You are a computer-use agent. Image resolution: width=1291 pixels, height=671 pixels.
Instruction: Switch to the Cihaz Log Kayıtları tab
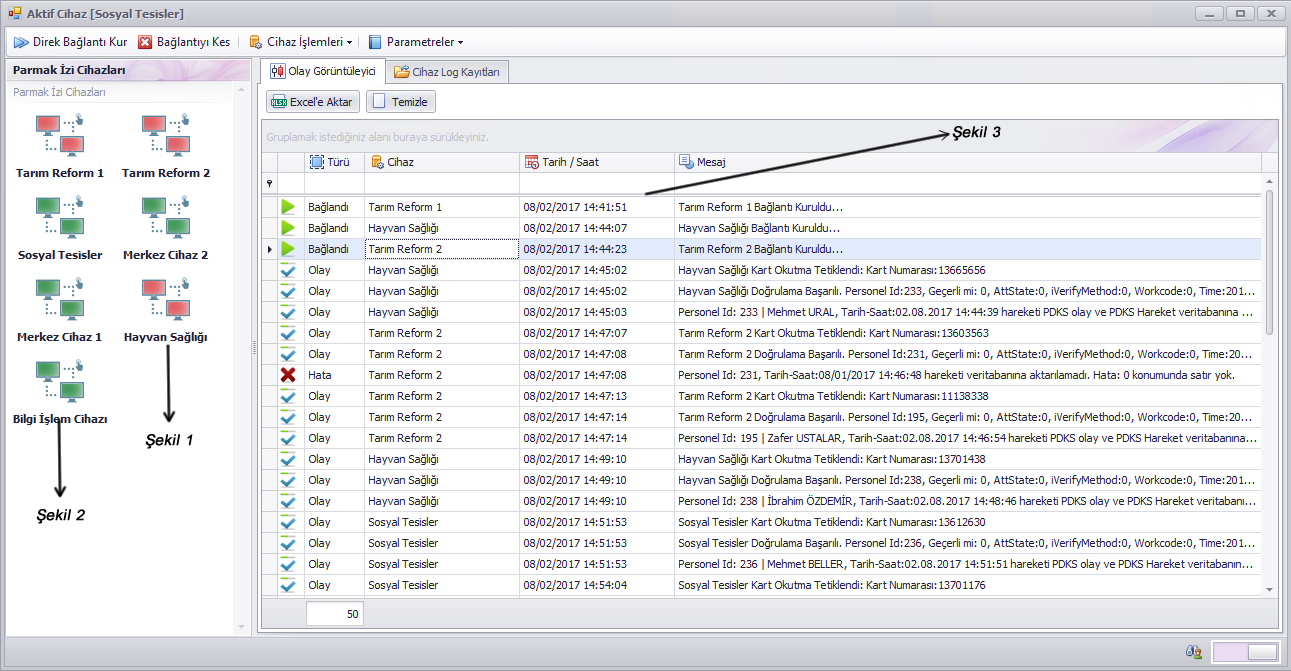pos(447,72)
